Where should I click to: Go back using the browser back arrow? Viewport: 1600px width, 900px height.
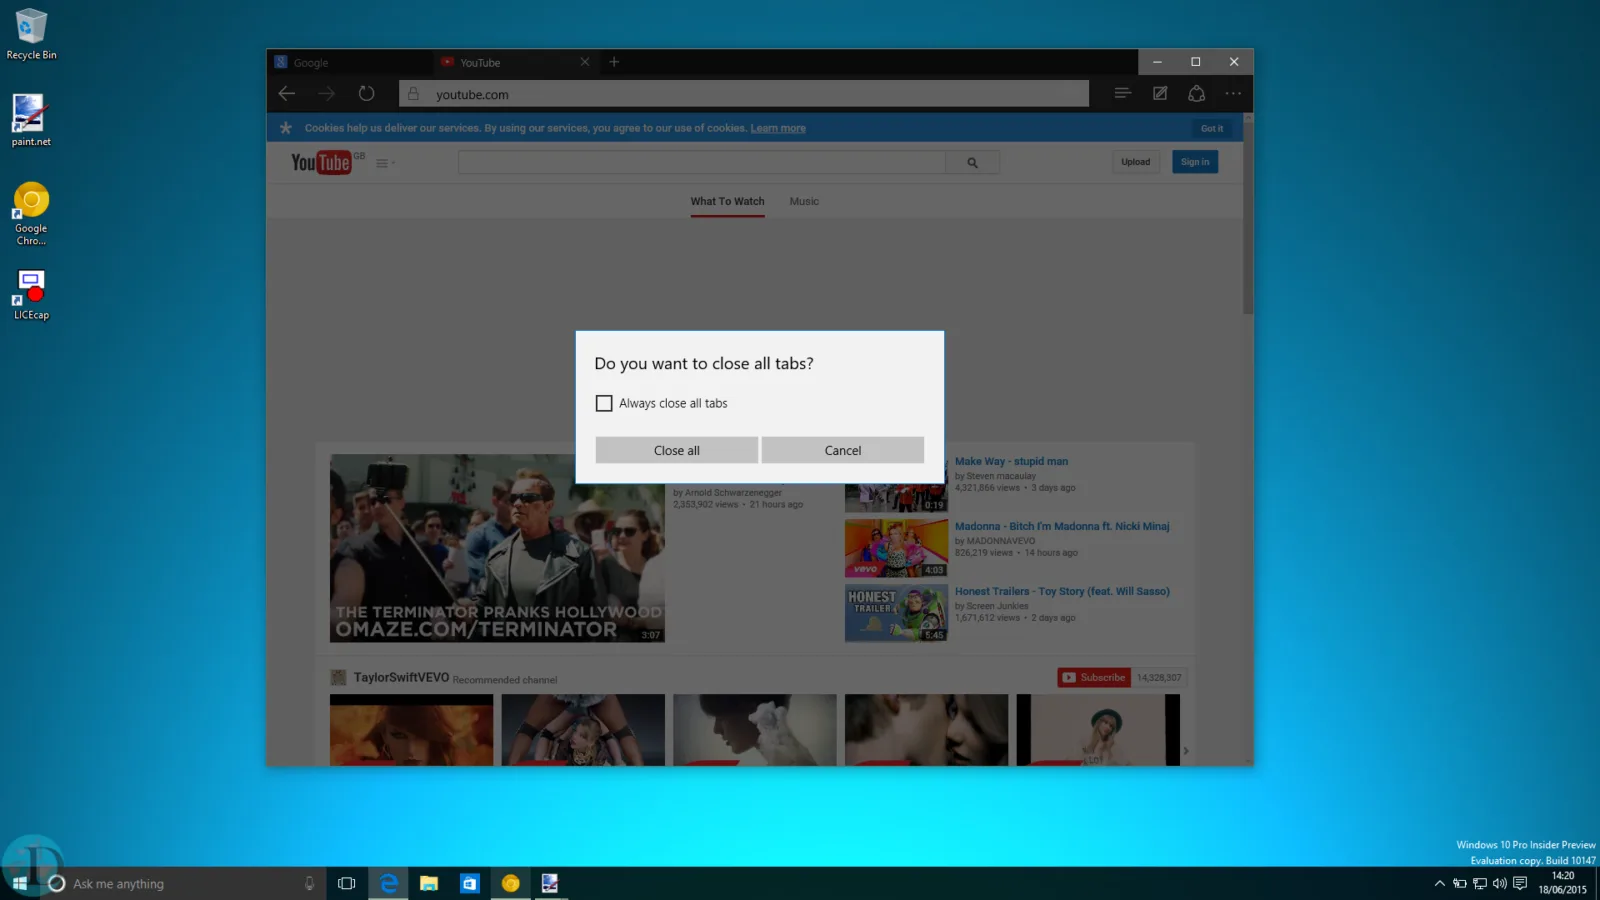pos(287,93)
